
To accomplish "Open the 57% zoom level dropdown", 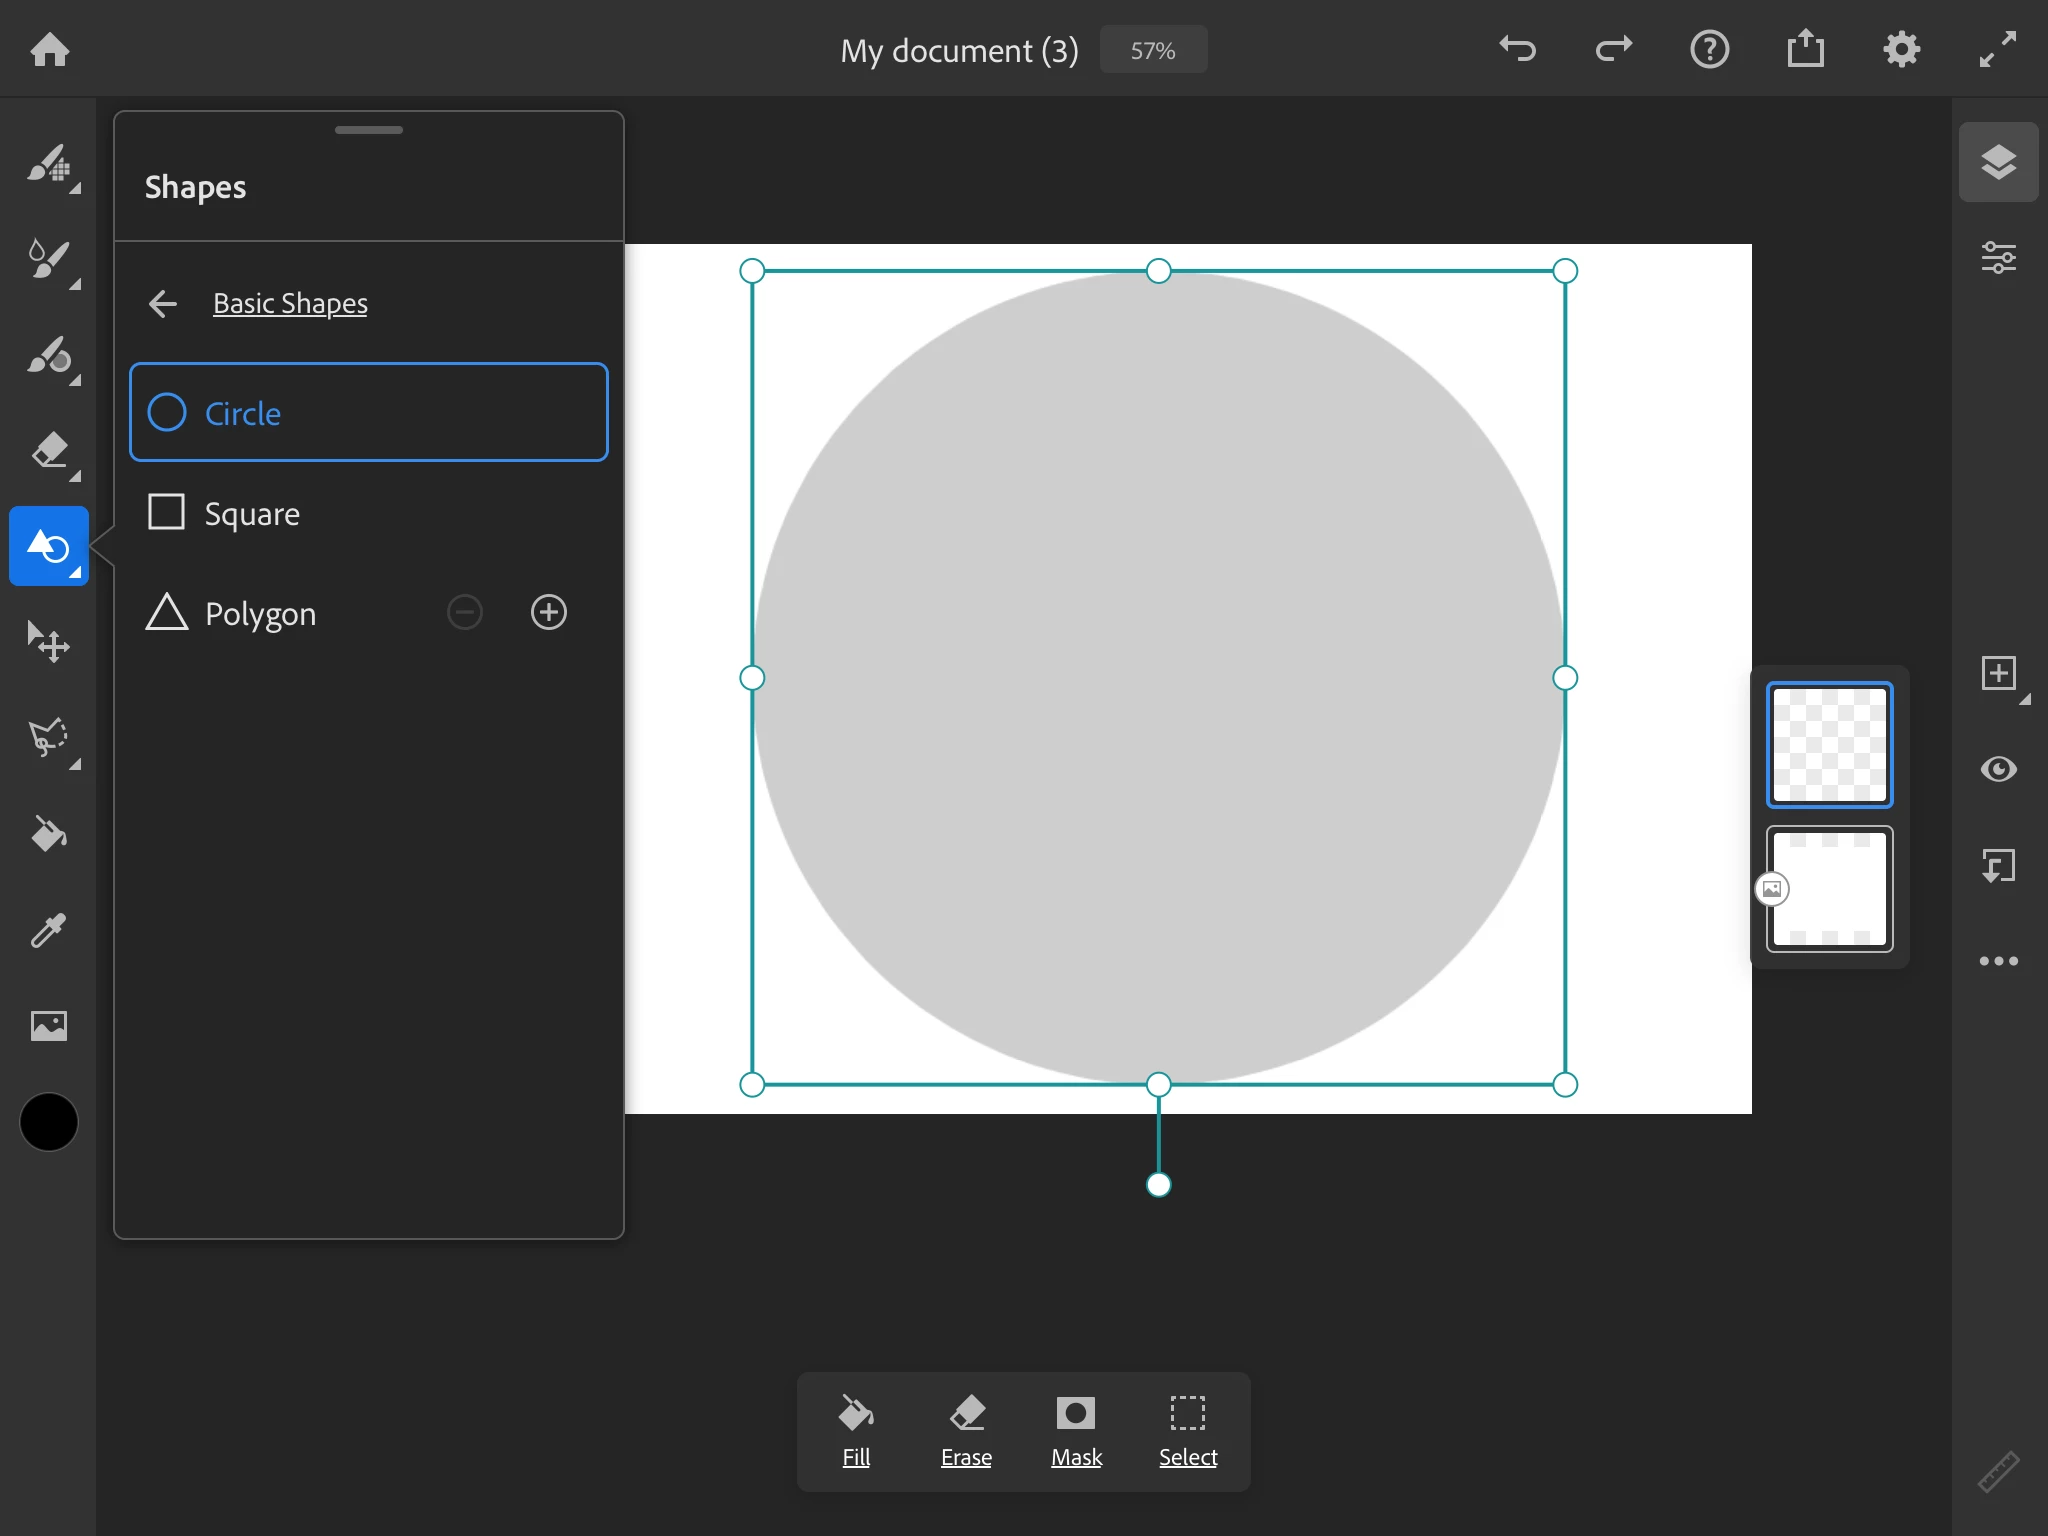I will click(1153, 50).
